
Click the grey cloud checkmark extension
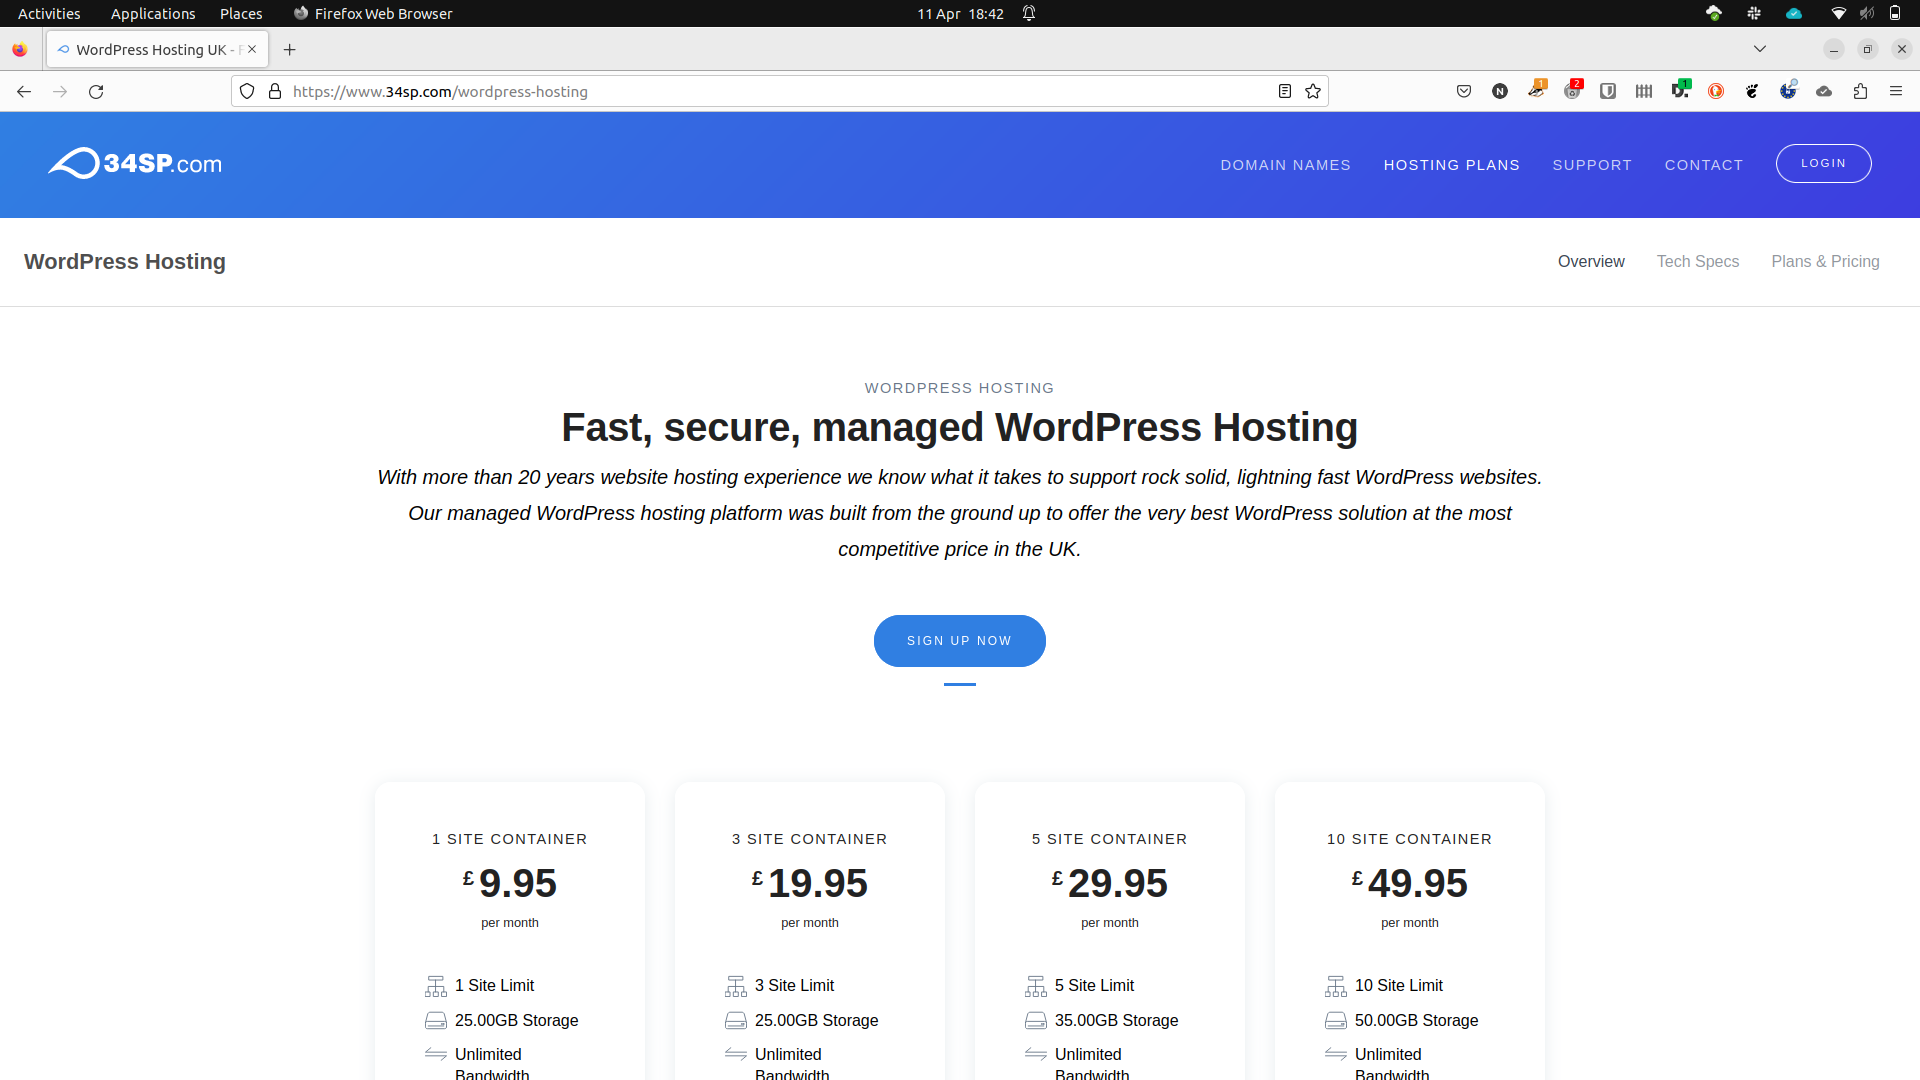[1824, 91]
